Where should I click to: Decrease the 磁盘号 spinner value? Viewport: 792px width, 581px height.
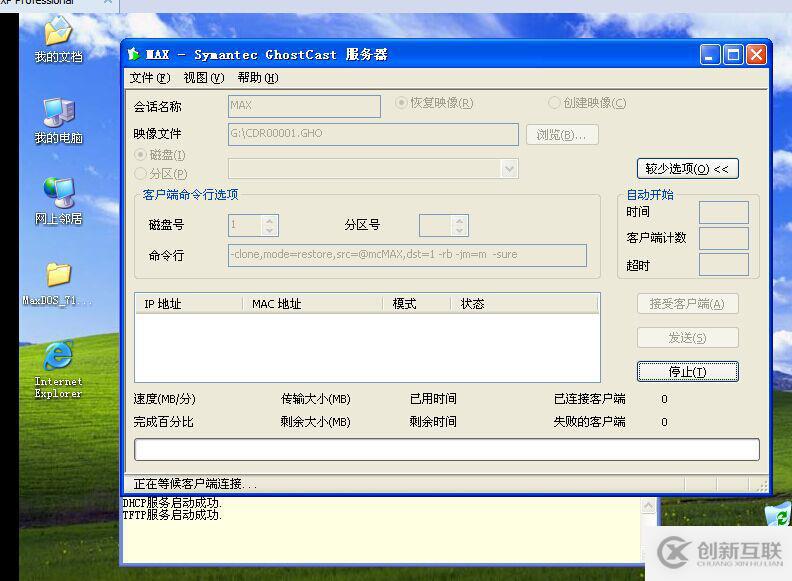[270, 230]
